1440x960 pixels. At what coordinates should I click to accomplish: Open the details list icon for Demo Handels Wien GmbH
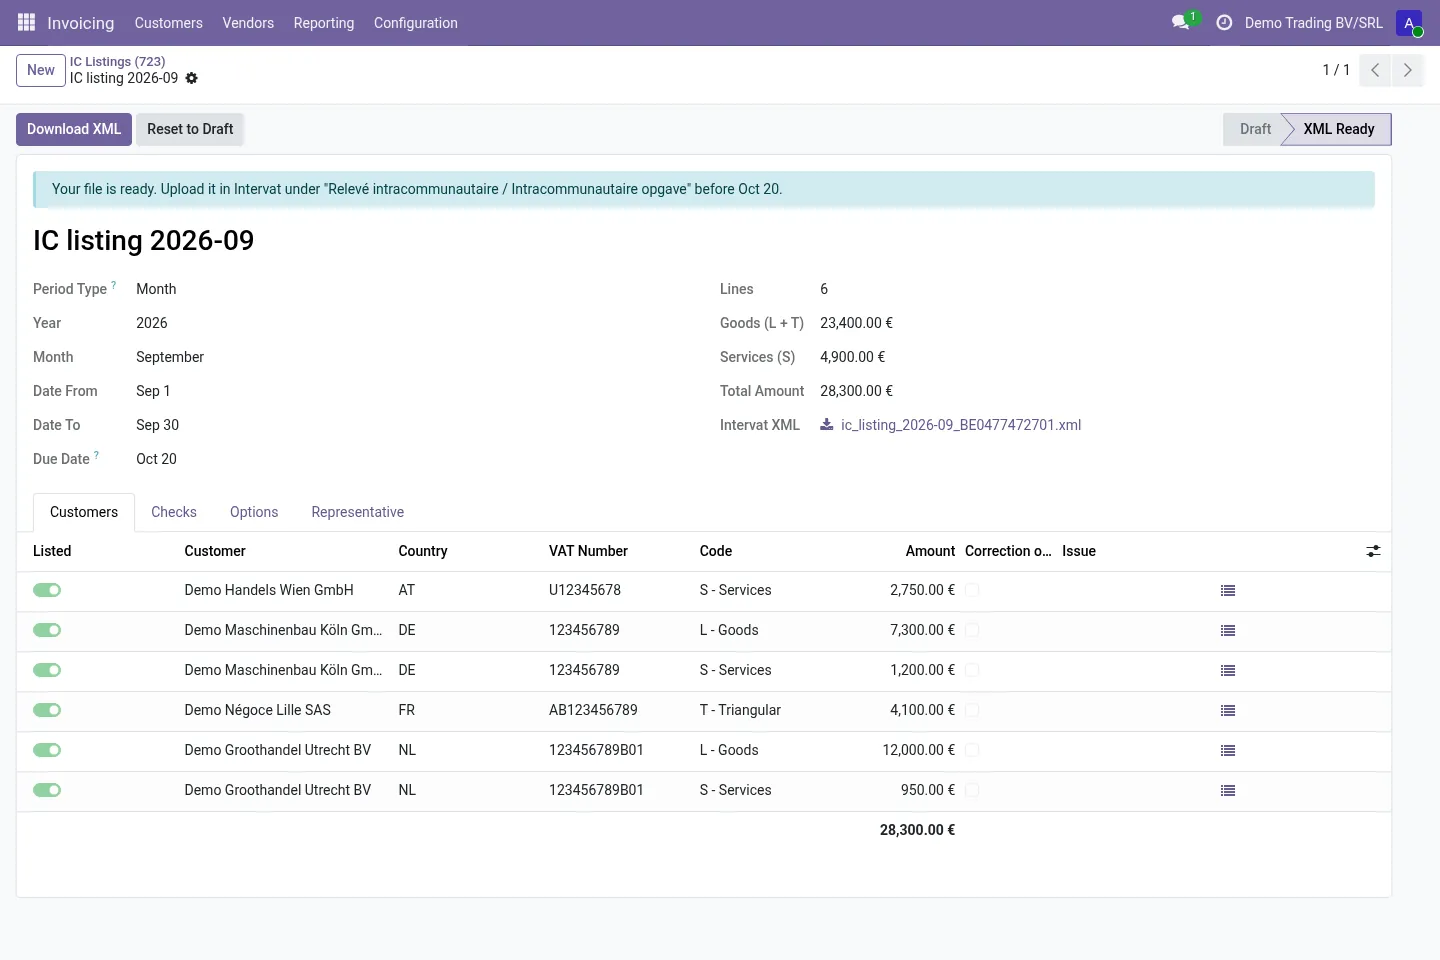coord(1228,591)
